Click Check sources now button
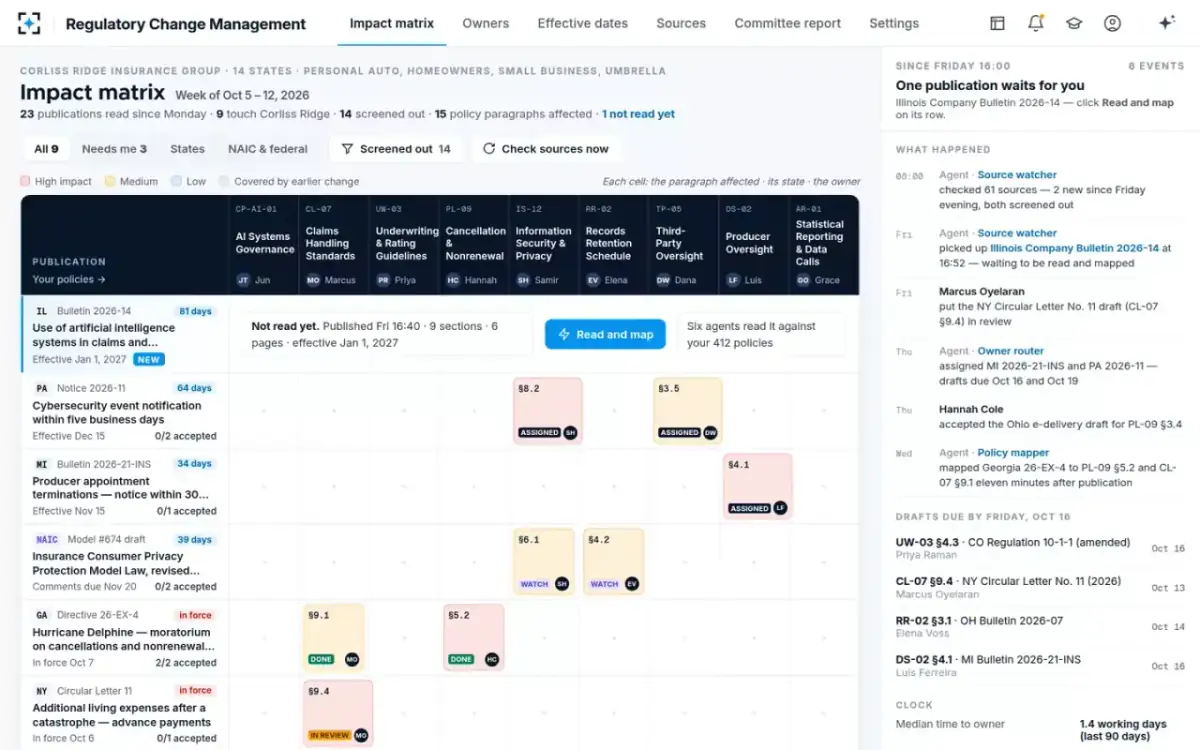 pyautogui.click(x=545, y=149)
